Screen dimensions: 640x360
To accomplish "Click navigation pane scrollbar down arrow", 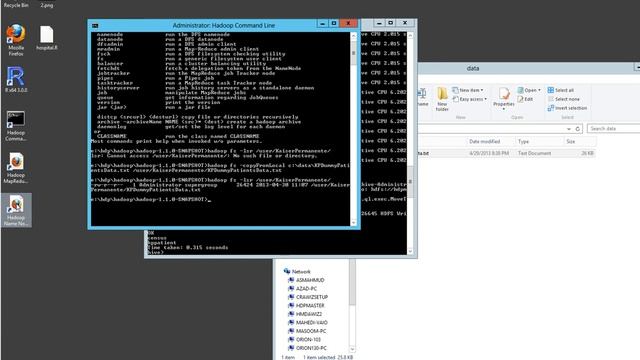I will tap(352, 349).
